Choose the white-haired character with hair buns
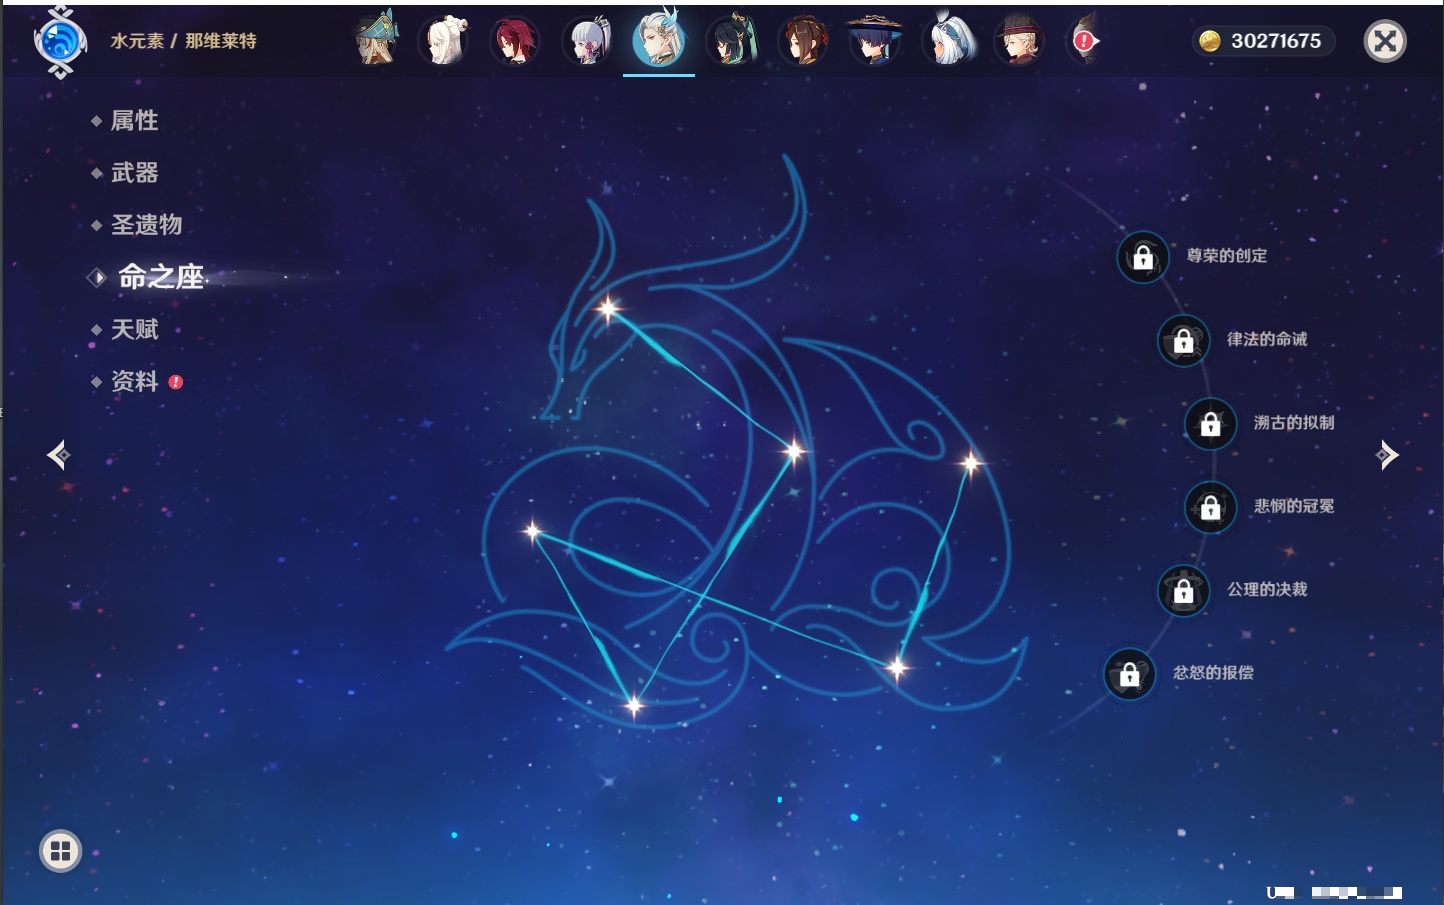Viewport: 1444px width, 905px height. coord(443,42)
